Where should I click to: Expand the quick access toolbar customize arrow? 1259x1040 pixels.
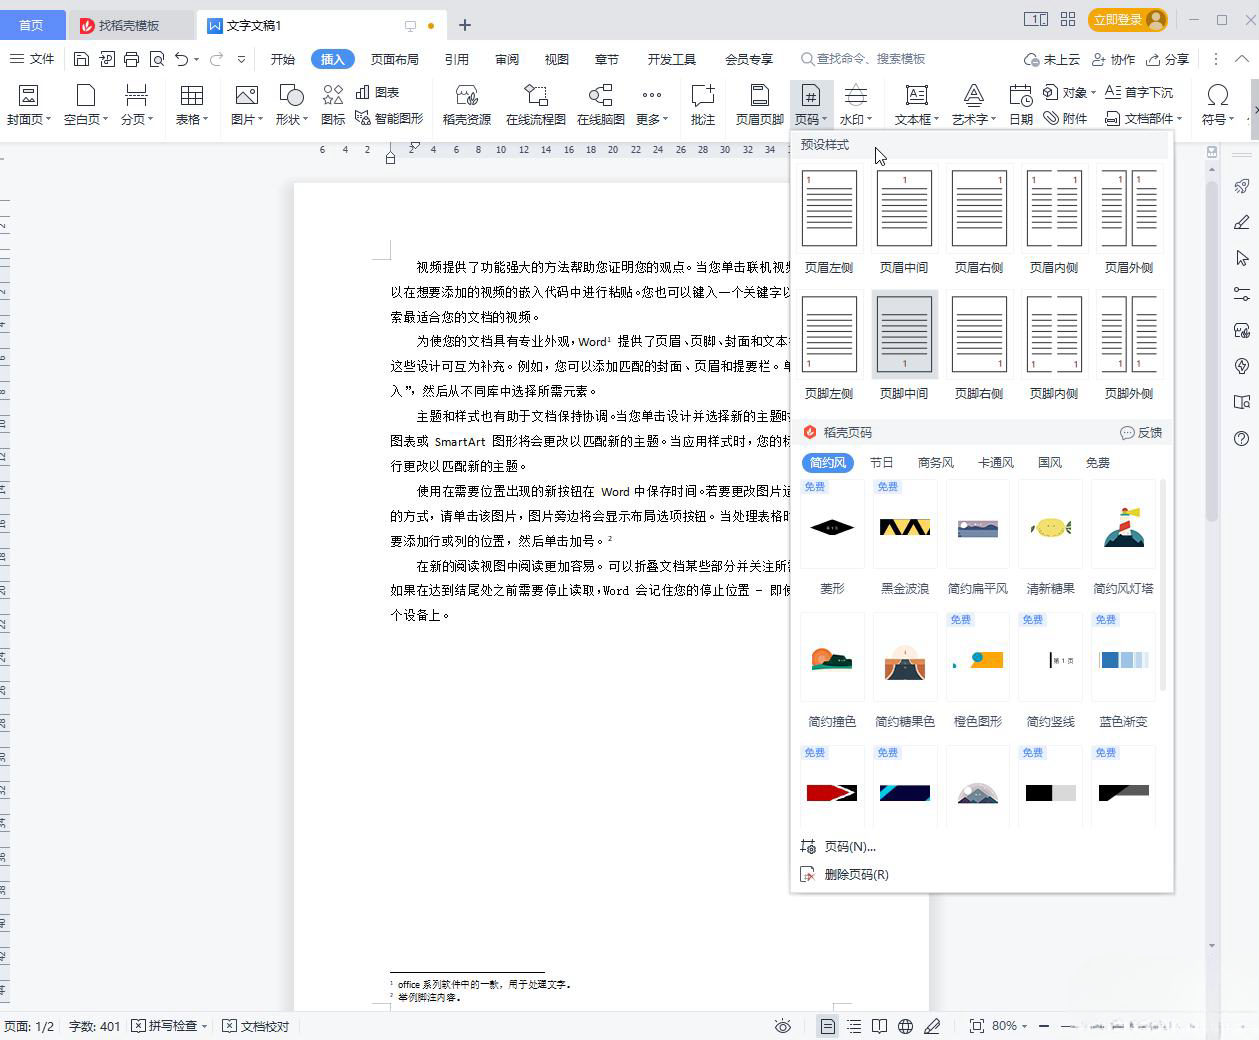[241, 59]
